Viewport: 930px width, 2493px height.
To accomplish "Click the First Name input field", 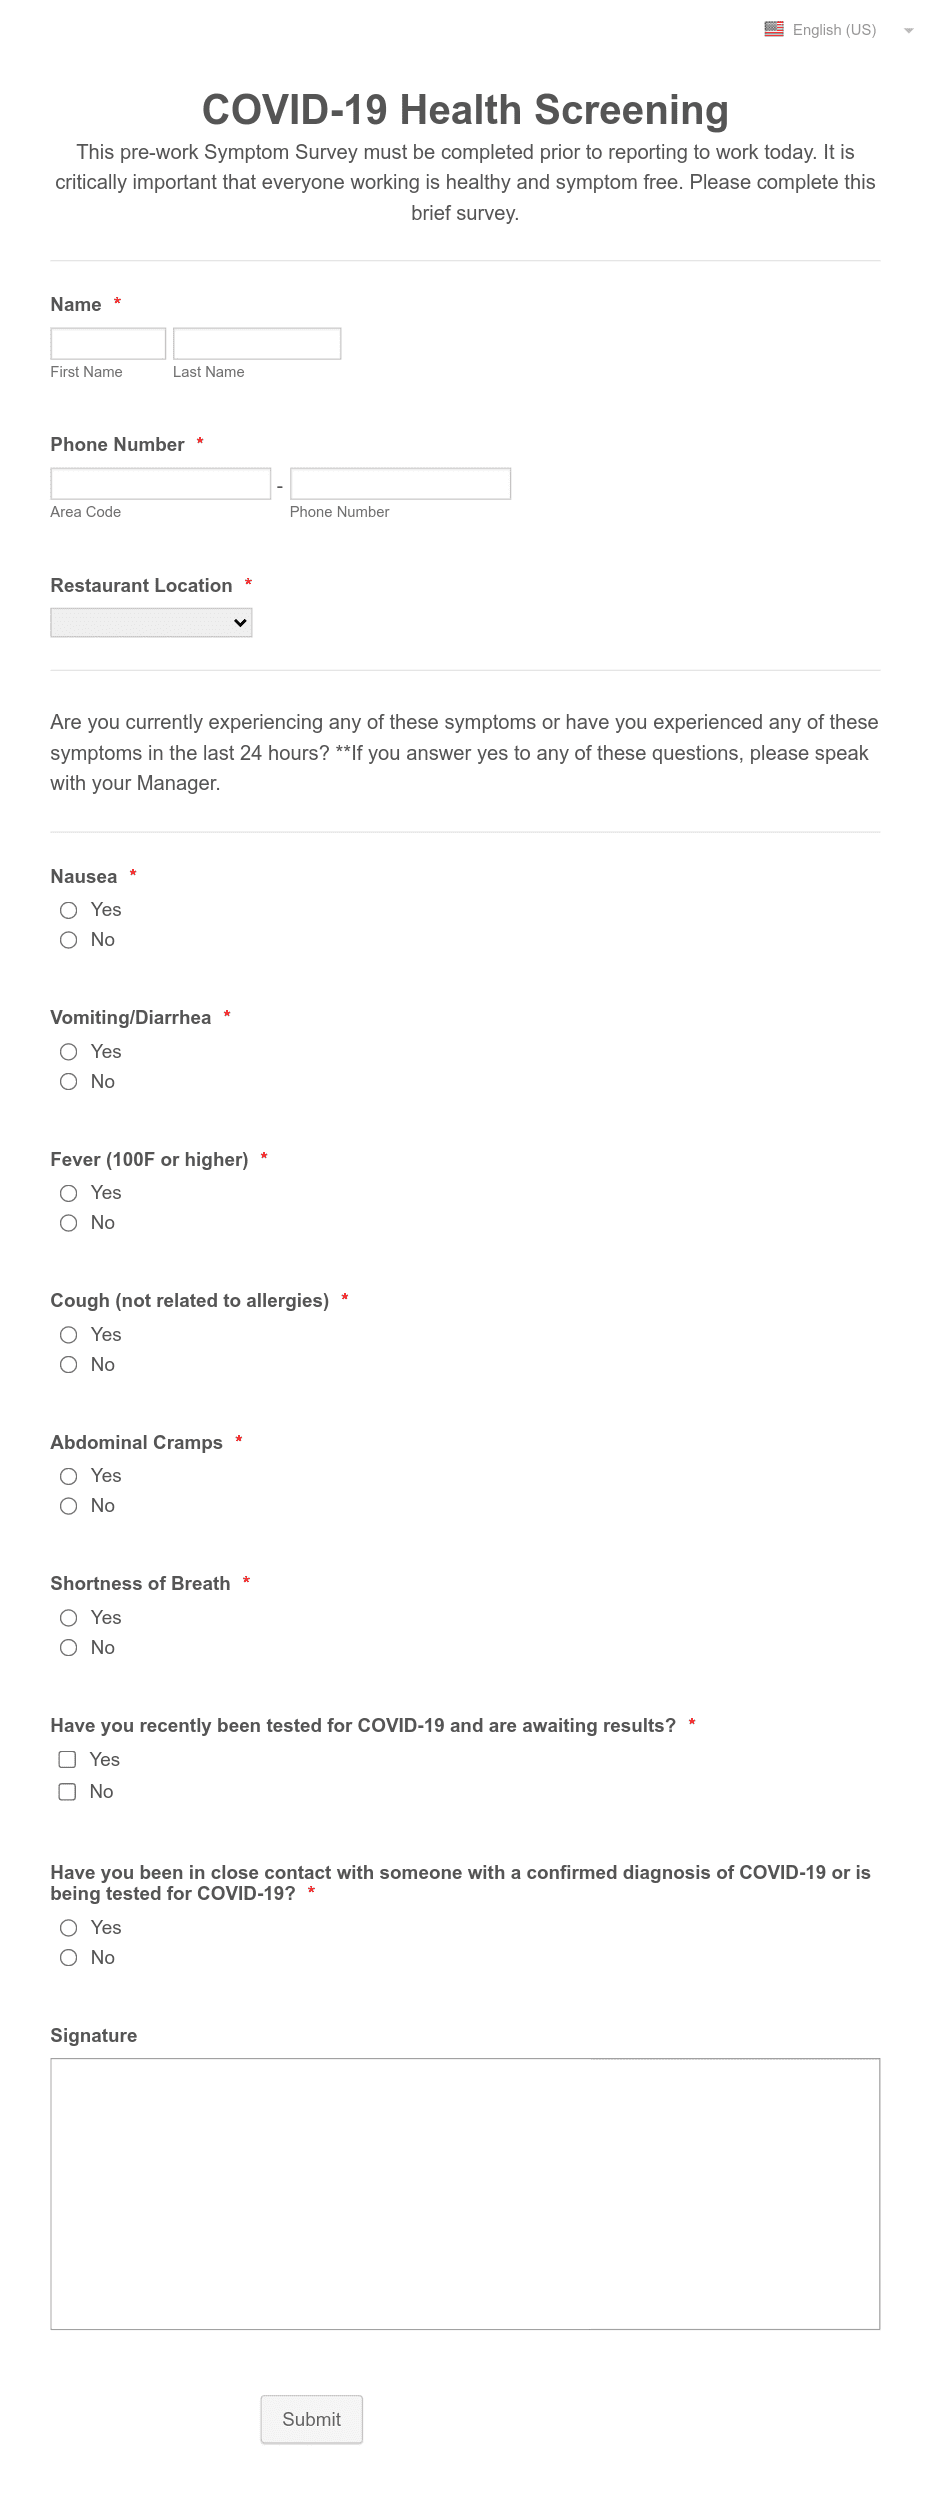I will pyautogui.click(x=108, y=344).
